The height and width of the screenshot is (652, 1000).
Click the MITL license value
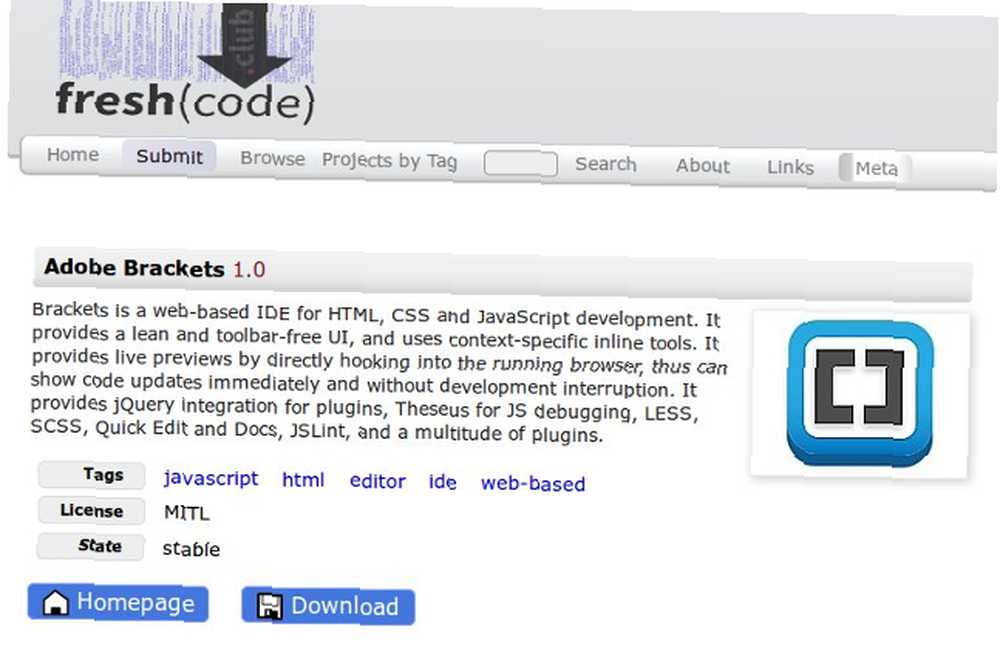click(x=187, y=512)
